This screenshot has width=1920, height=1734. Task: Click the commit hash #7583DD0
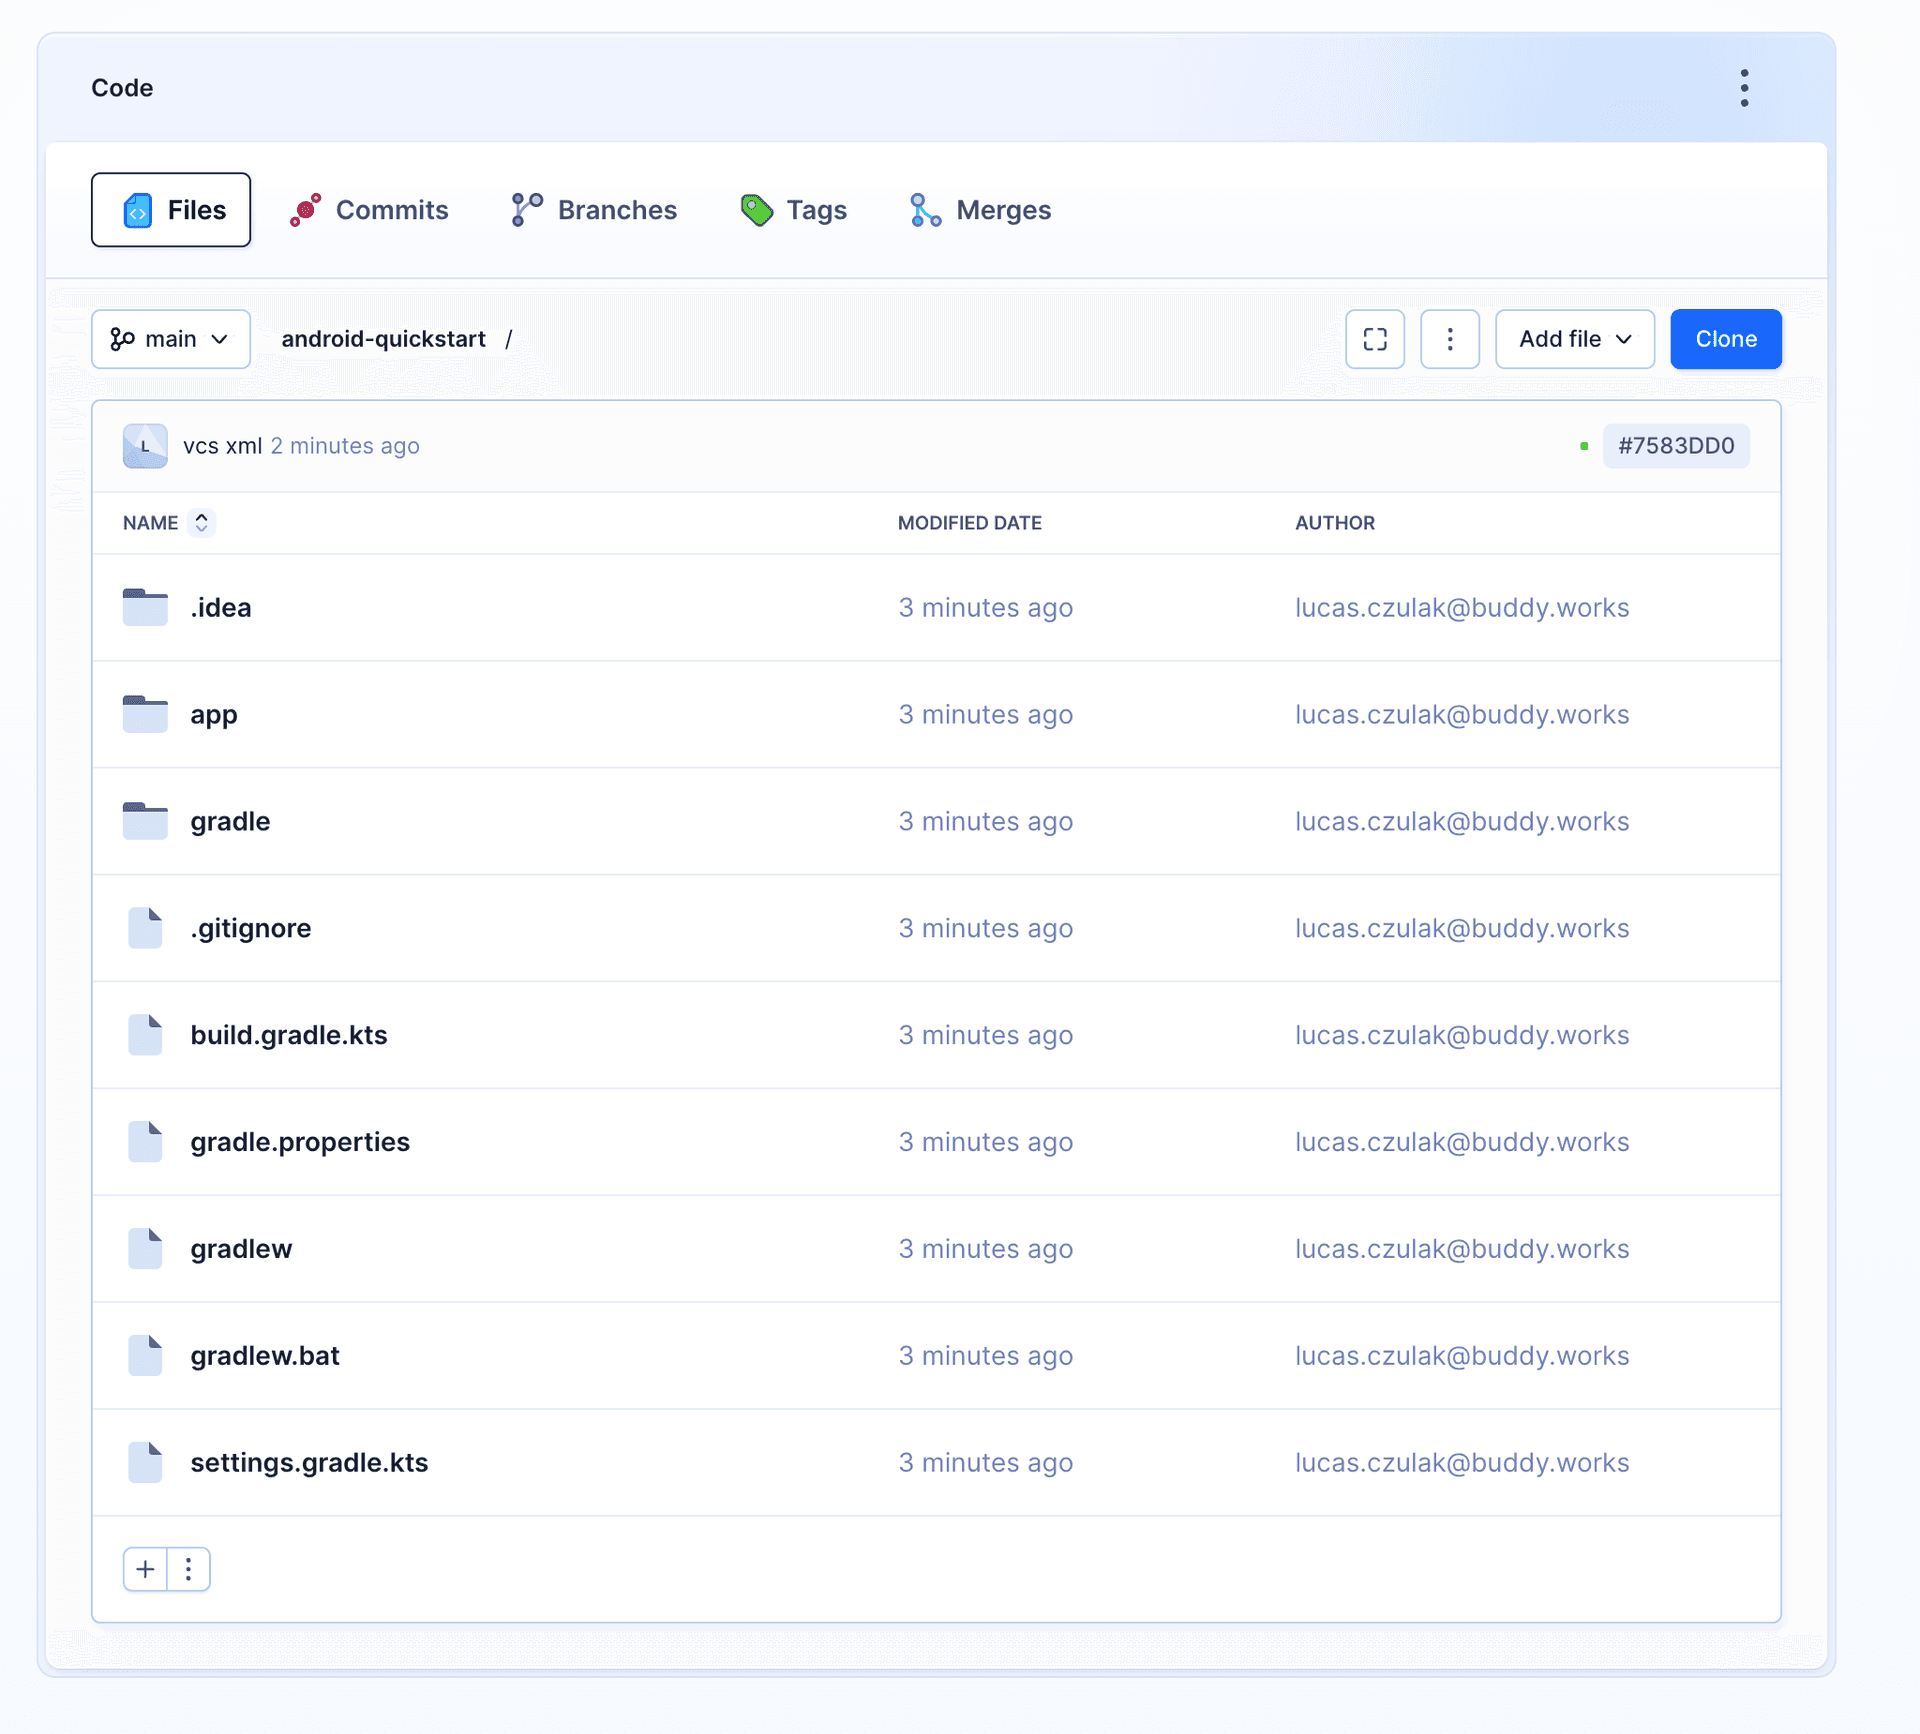pos(1677,446)
